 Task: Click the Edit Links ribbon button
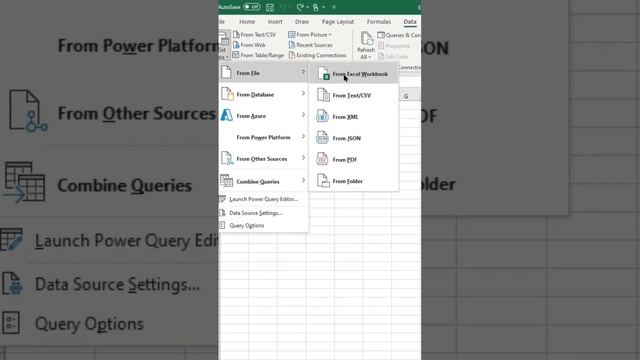[393, 56]
